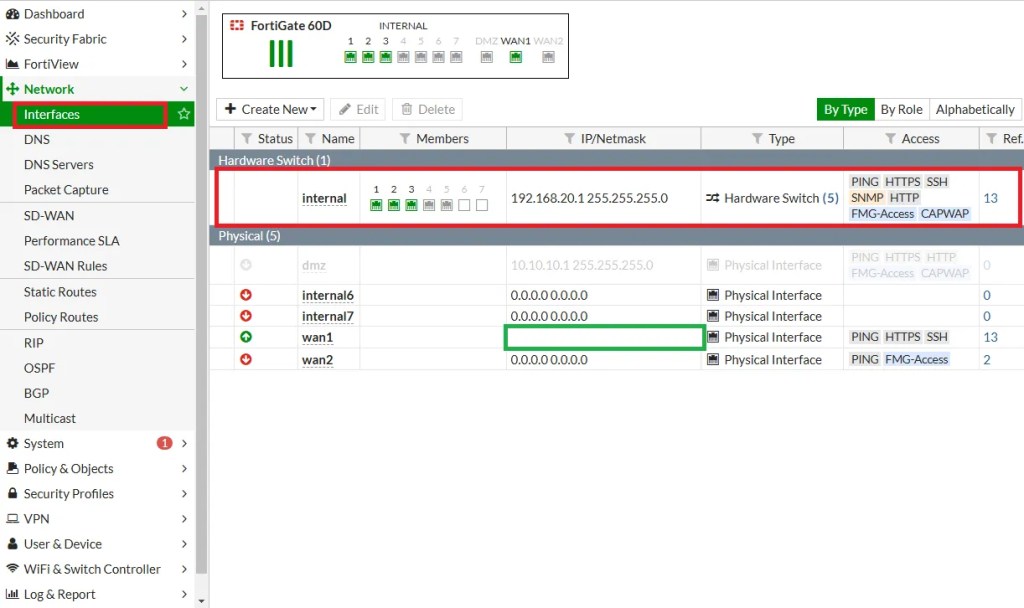The width and height of the screenshot is (1024, 608).
Task: Open the Packet Capture page
Action: [x=66, y=189]
